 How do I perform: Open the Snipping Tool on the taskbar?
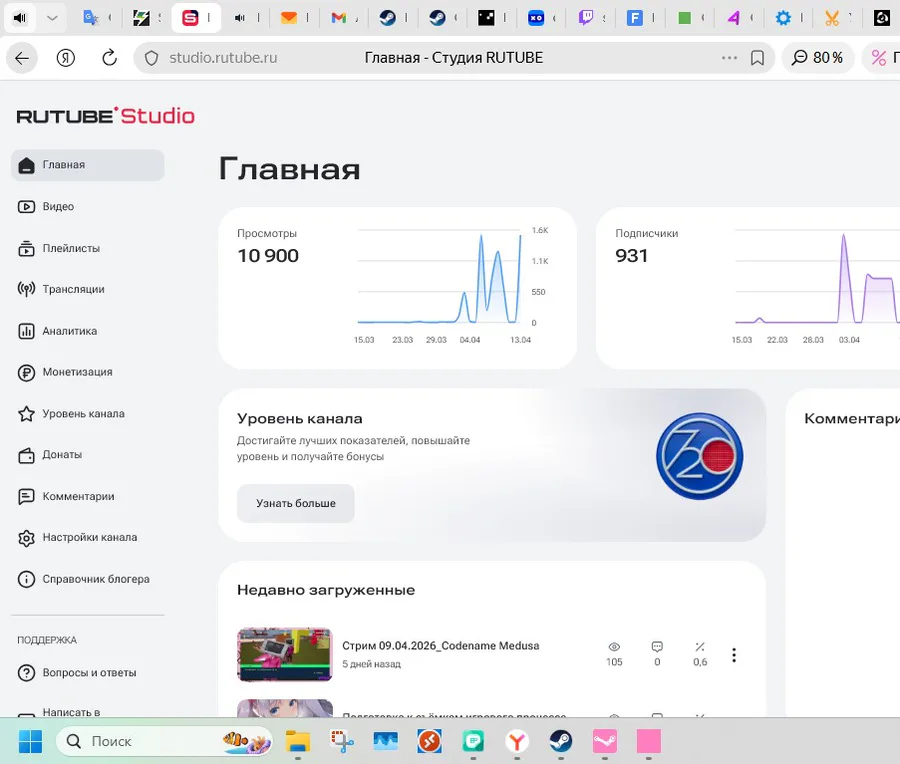(x=342, y=742)
